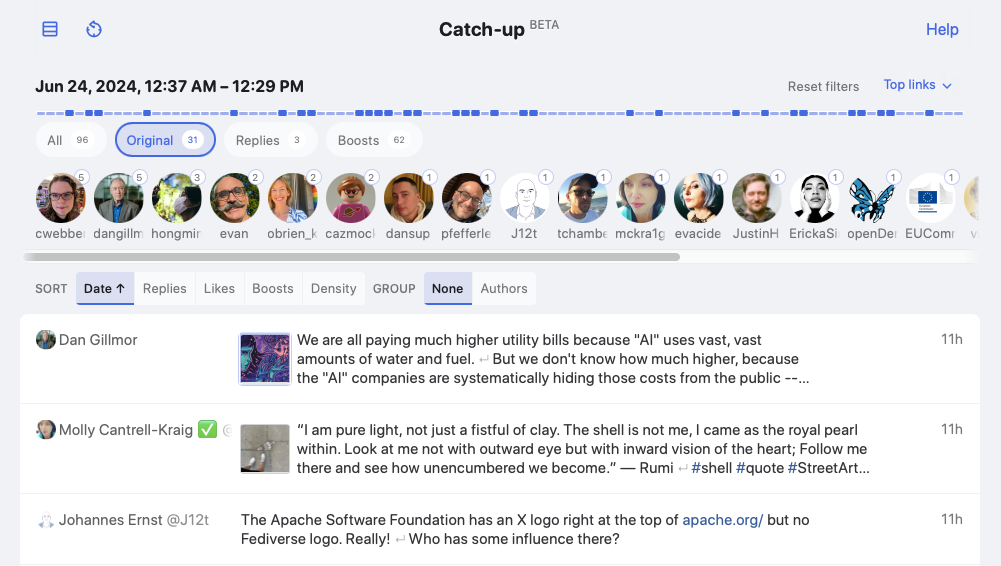Sort posts by Density
This screenshot has width=1001, height=566.
(333, 288)
